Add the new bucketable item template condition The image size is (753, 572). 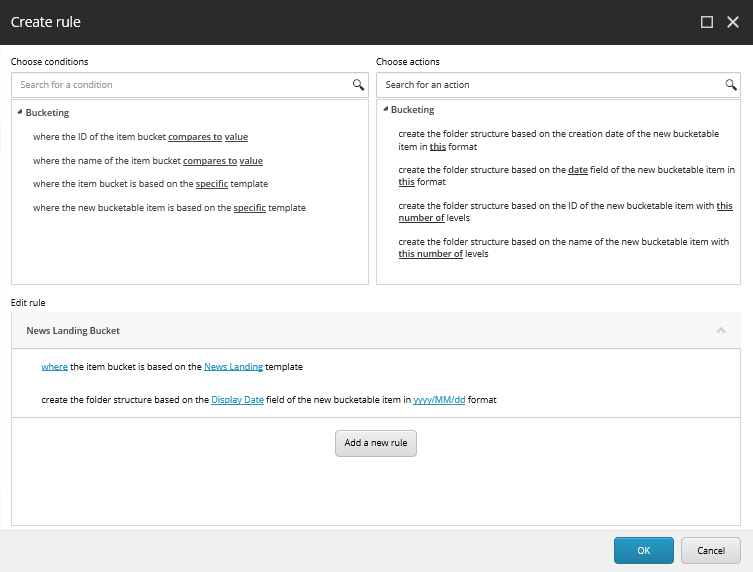tap(169, 208)
